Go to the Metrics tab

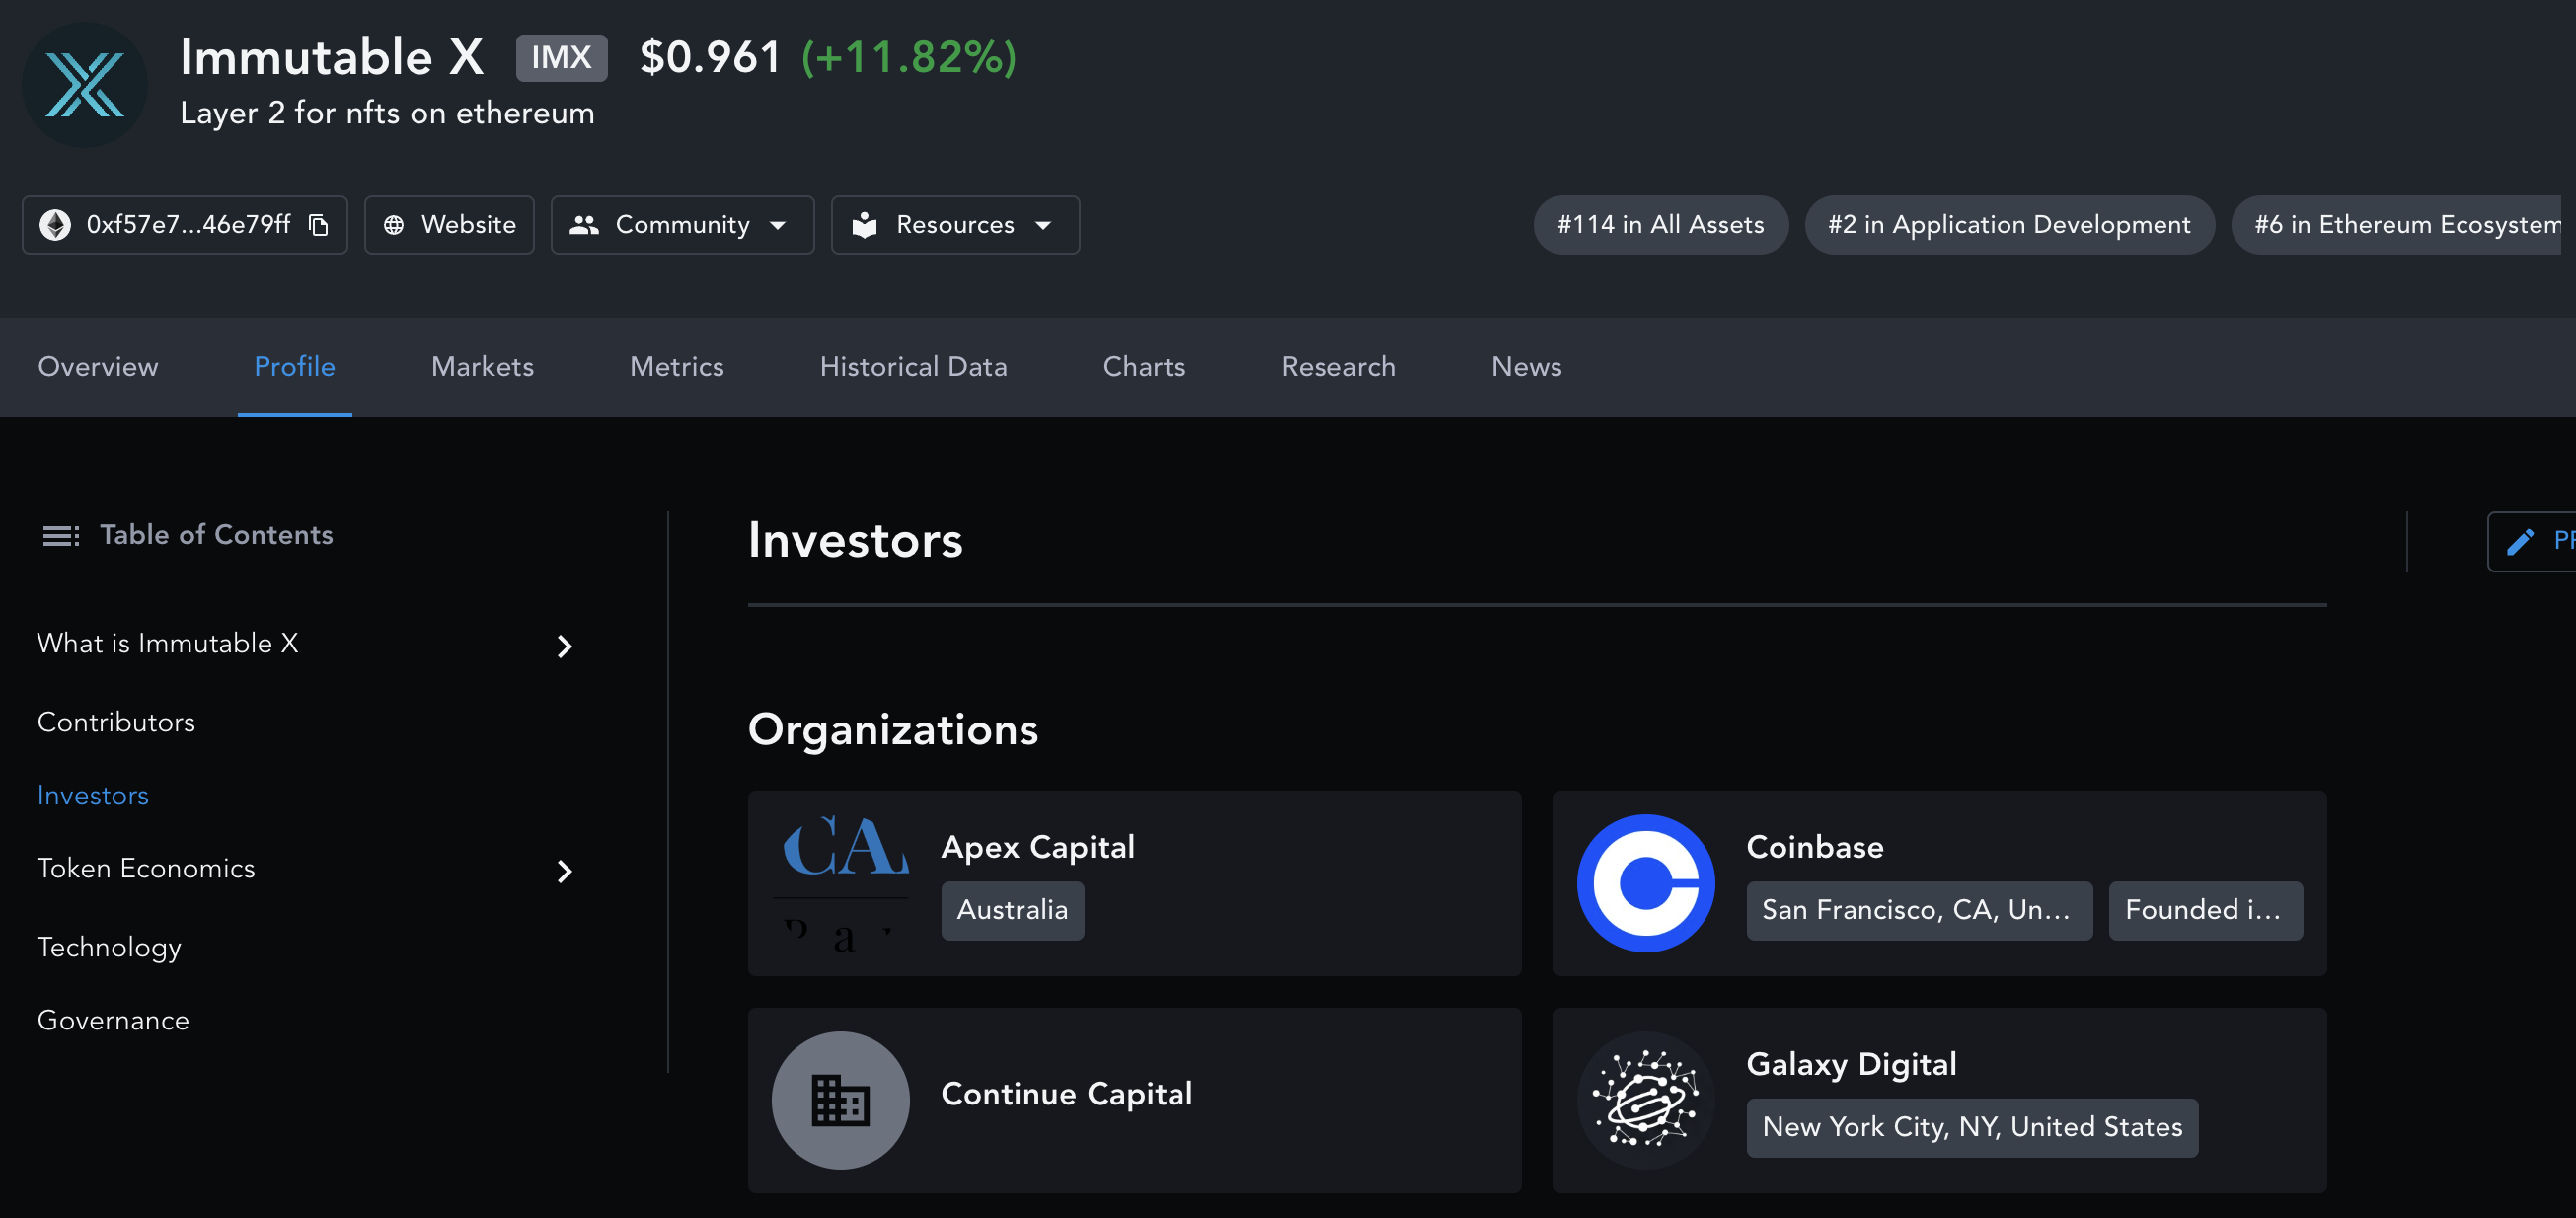[x=677, y=366]
